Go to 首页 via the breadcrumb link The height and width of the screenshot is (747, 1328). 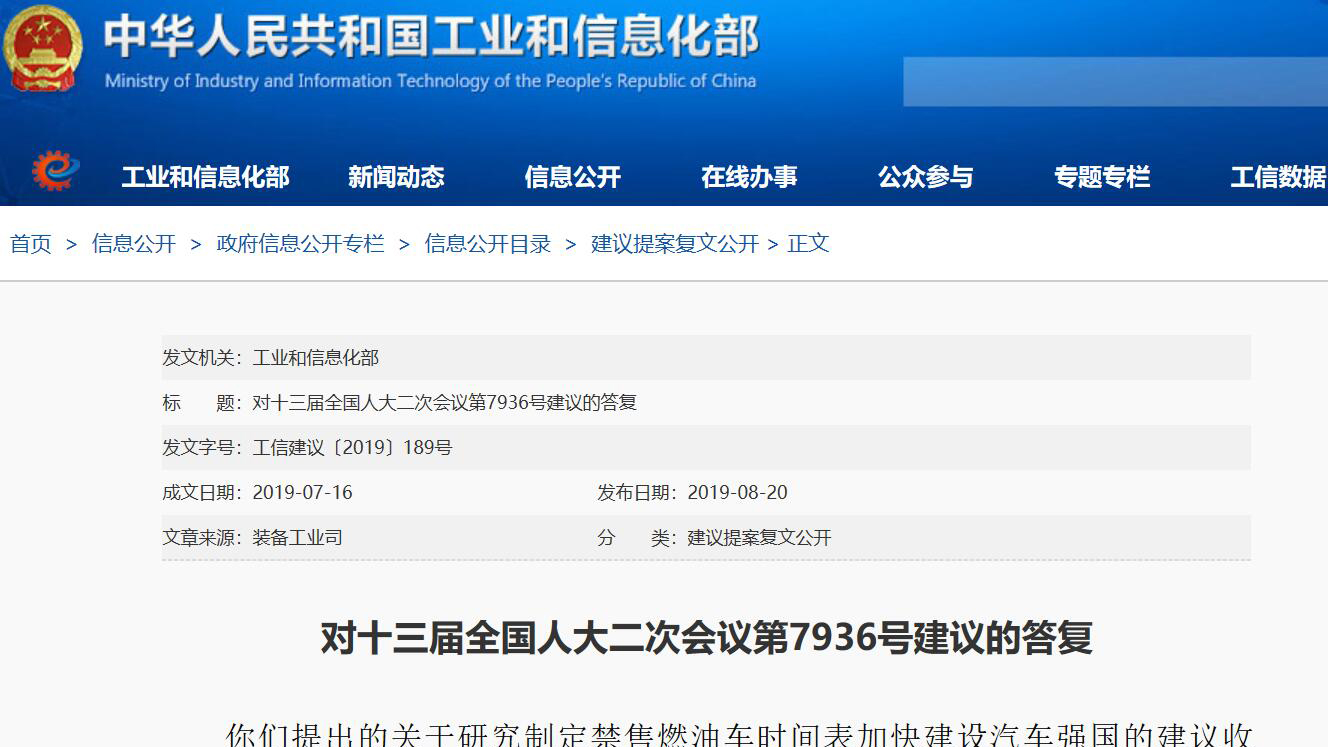[29, 243]
